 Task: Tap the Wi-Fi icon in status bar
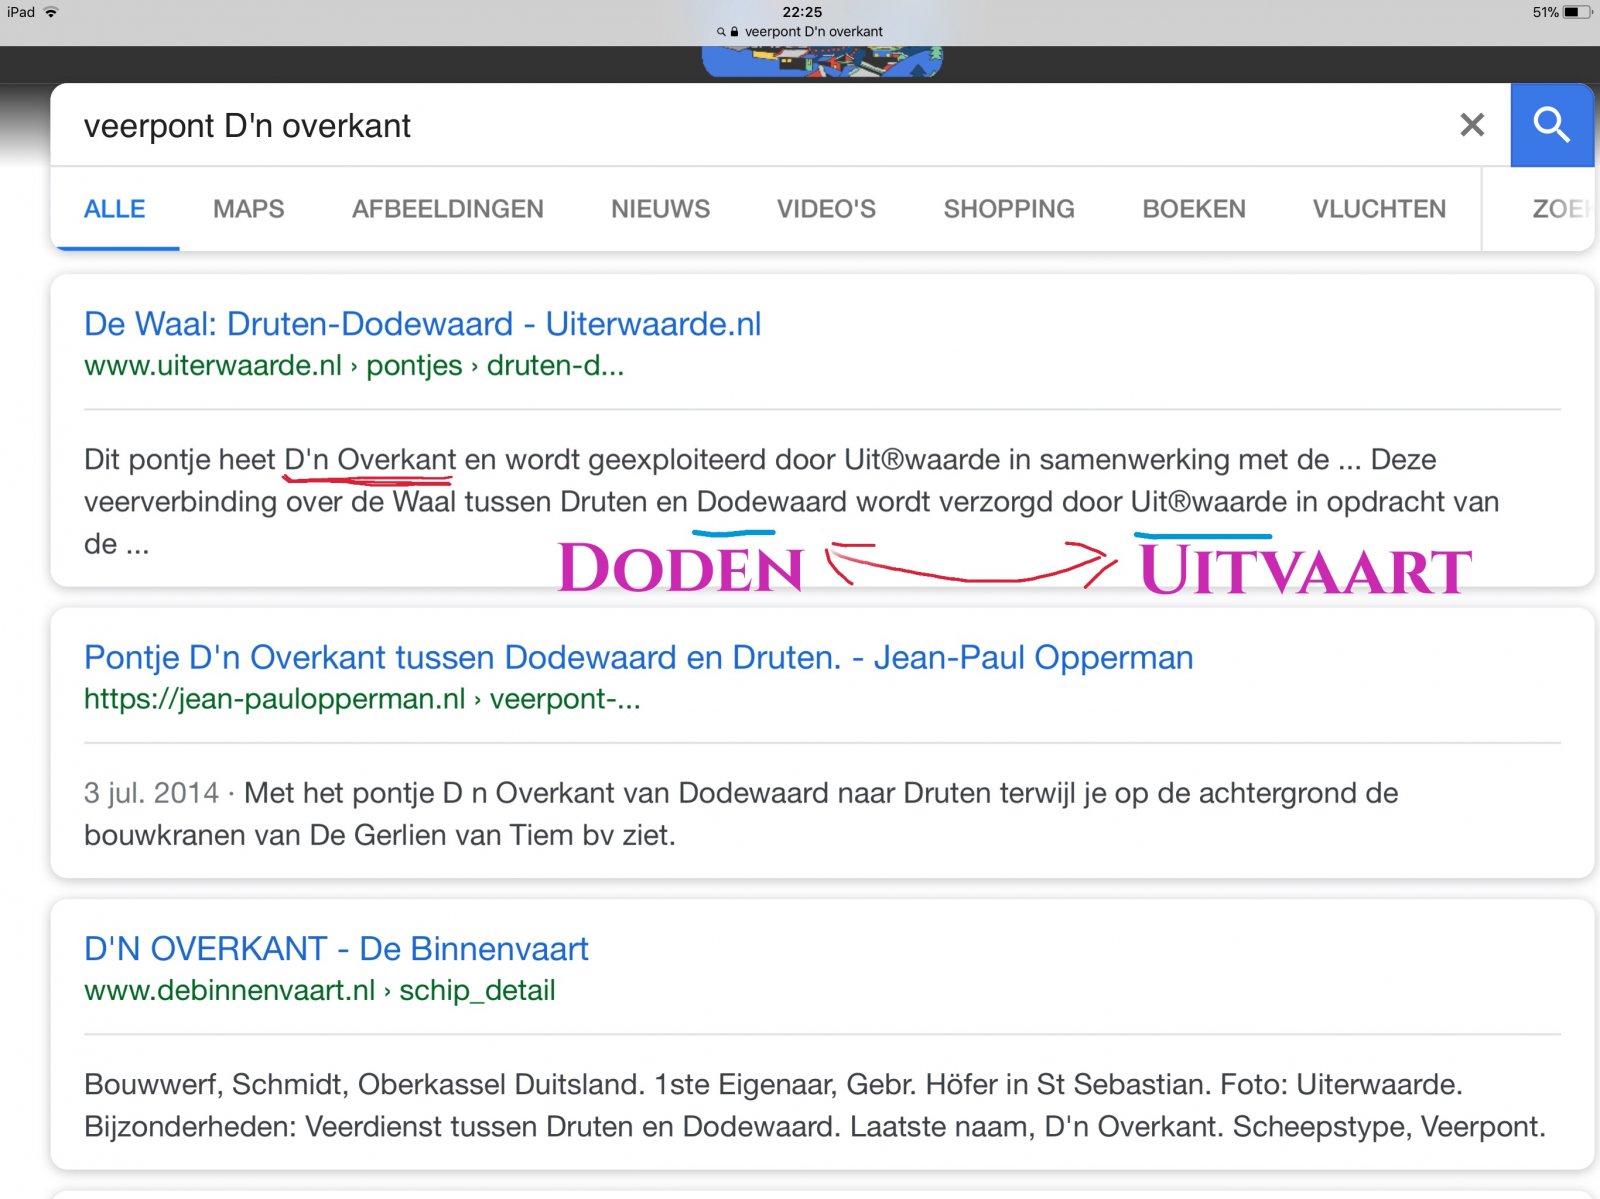[51, 12]
